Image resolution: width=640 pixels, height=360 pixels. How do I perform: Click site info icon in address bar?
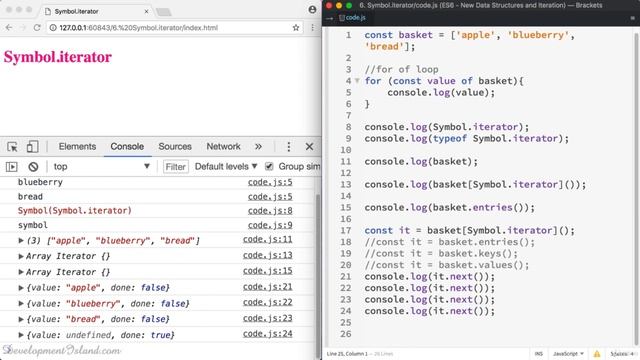click(x=53, y=28)
